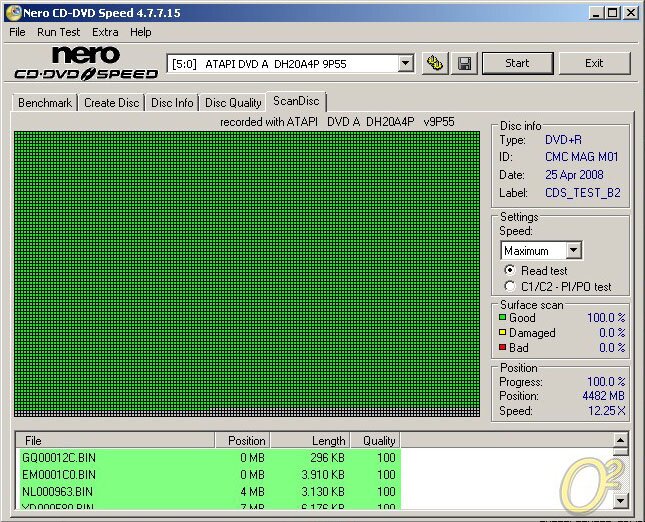Select the EM0001C0.BIN file row

pos(209,475)
